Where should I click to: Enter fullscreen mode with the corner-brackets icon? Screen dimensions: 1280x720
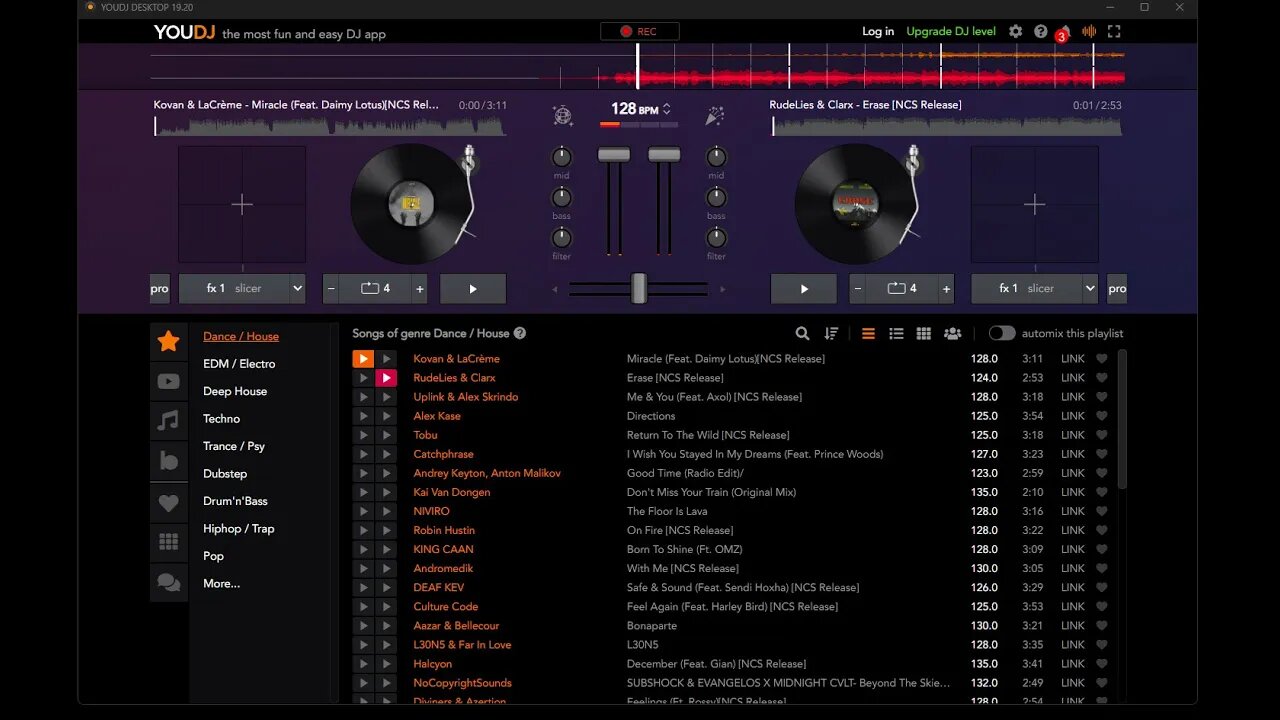[x=1114, y=32]
